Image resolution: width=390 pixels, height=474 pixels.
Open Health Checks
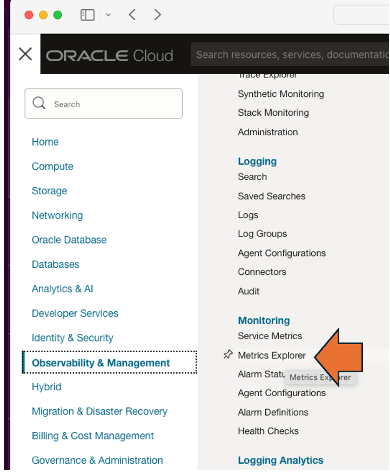pos(268,431)
